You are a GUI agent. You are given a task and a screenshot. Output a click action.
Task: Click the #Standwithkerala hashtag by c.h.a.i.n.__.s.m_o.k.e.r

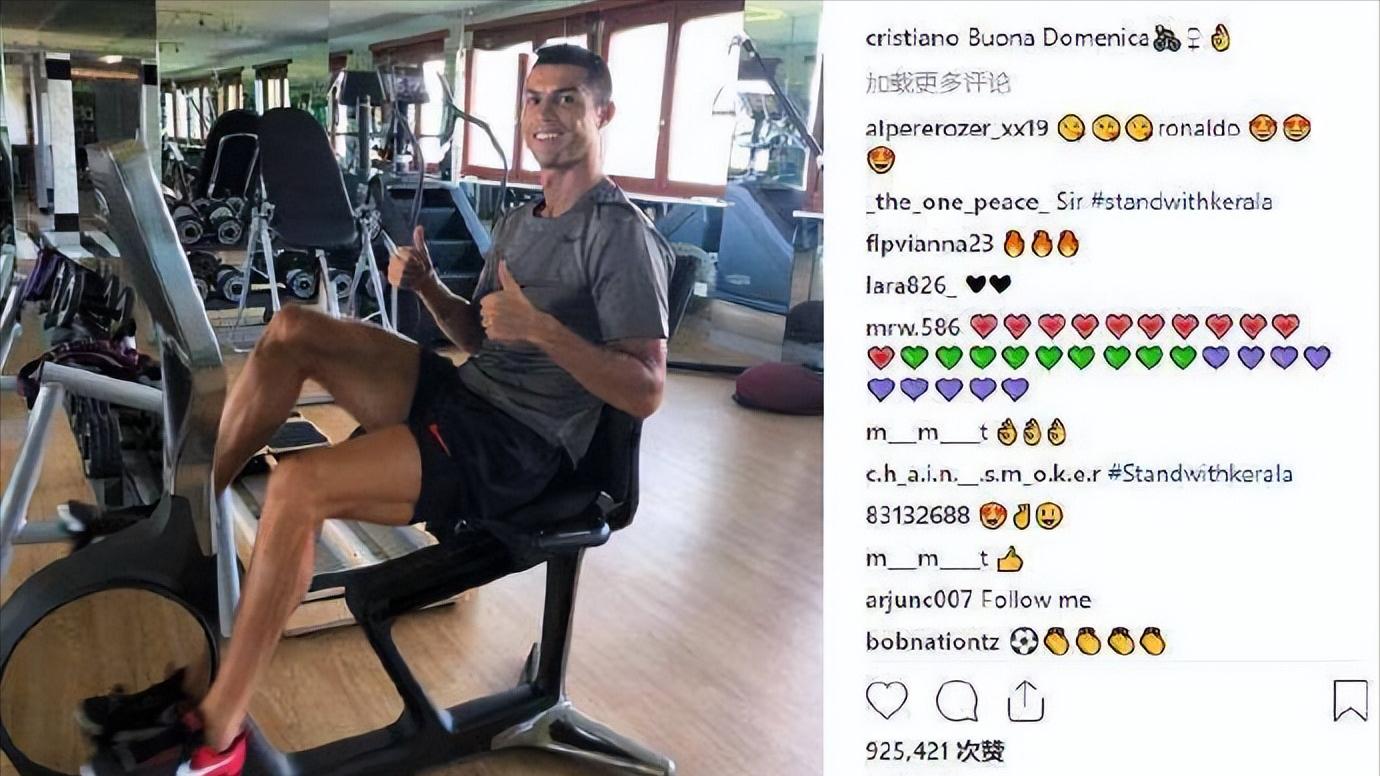tap(1200, 474)
